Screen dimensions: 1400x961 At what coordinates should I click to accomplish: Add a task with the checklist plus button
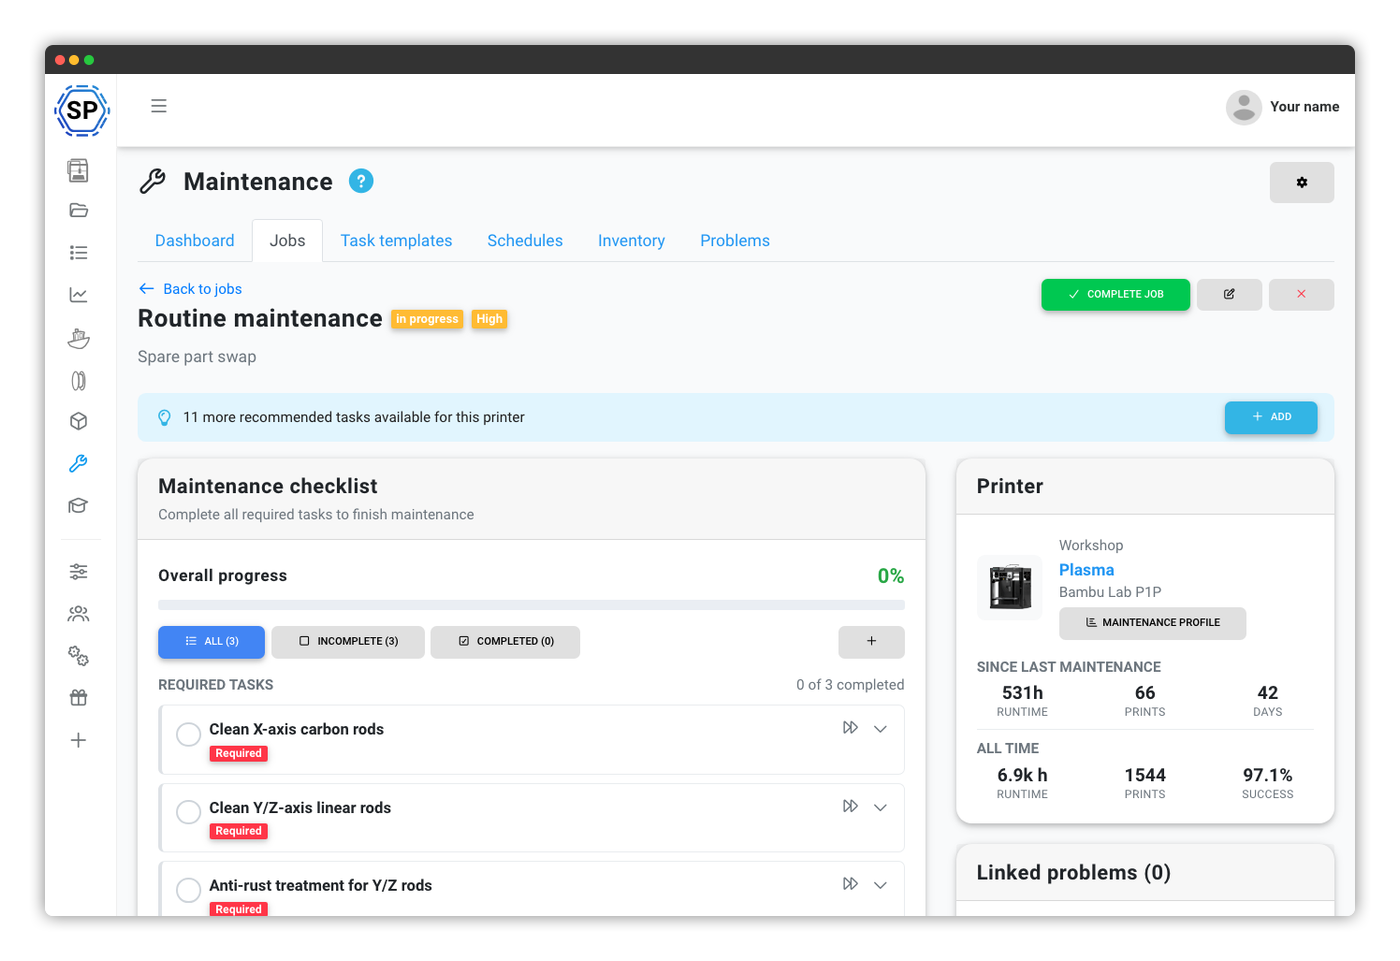point(871,641)
